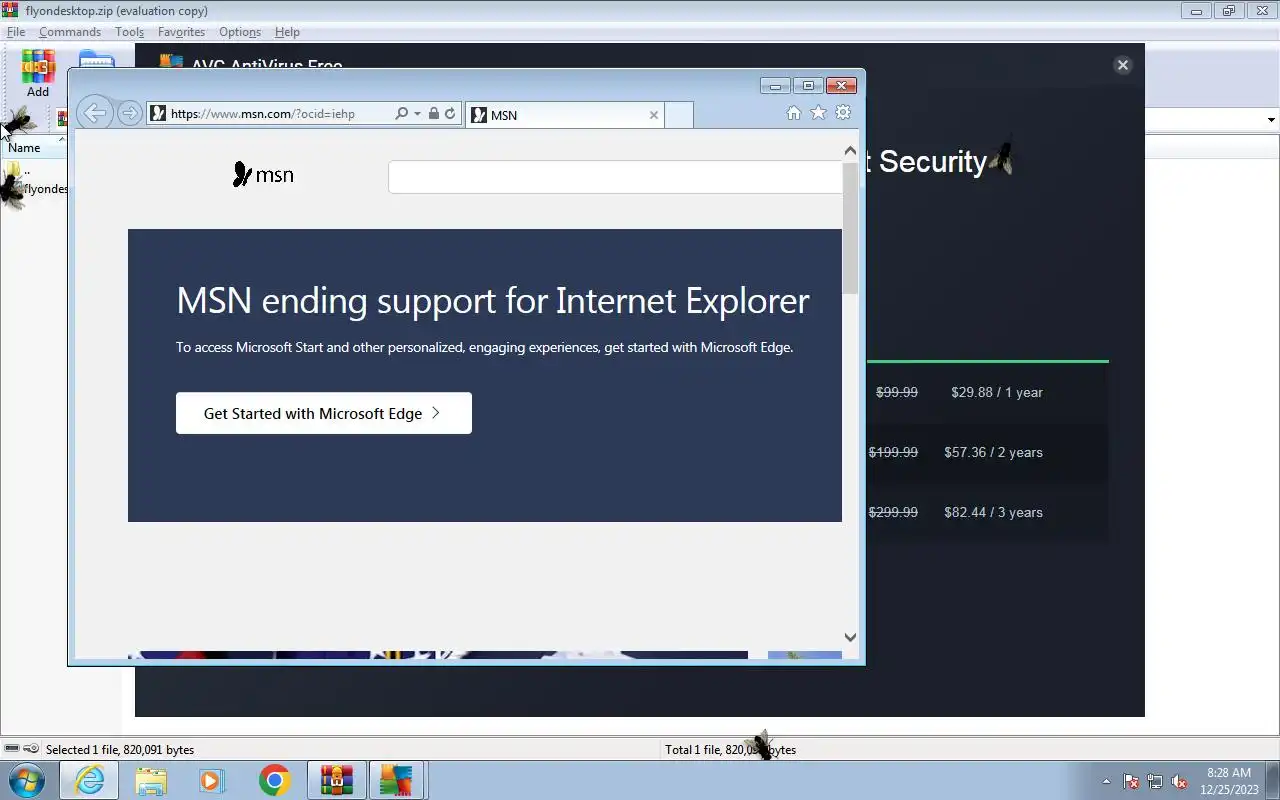
Task: Click the struck-through $99.99 price
Action: click(897, 392)
